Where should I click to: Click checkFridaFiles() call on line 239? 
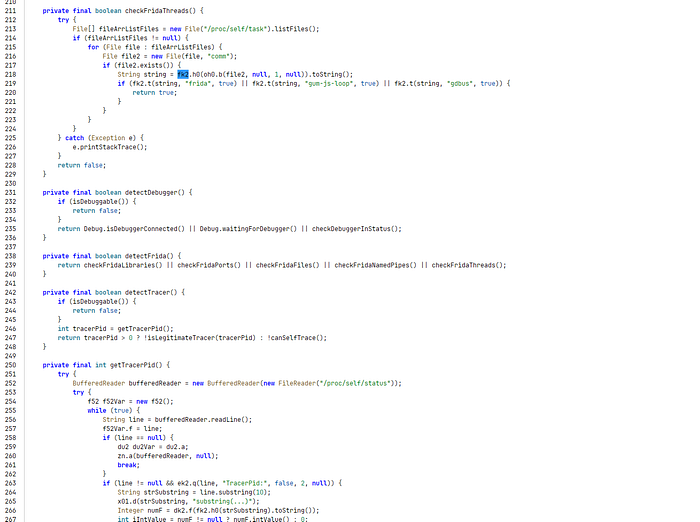(288, 265)
